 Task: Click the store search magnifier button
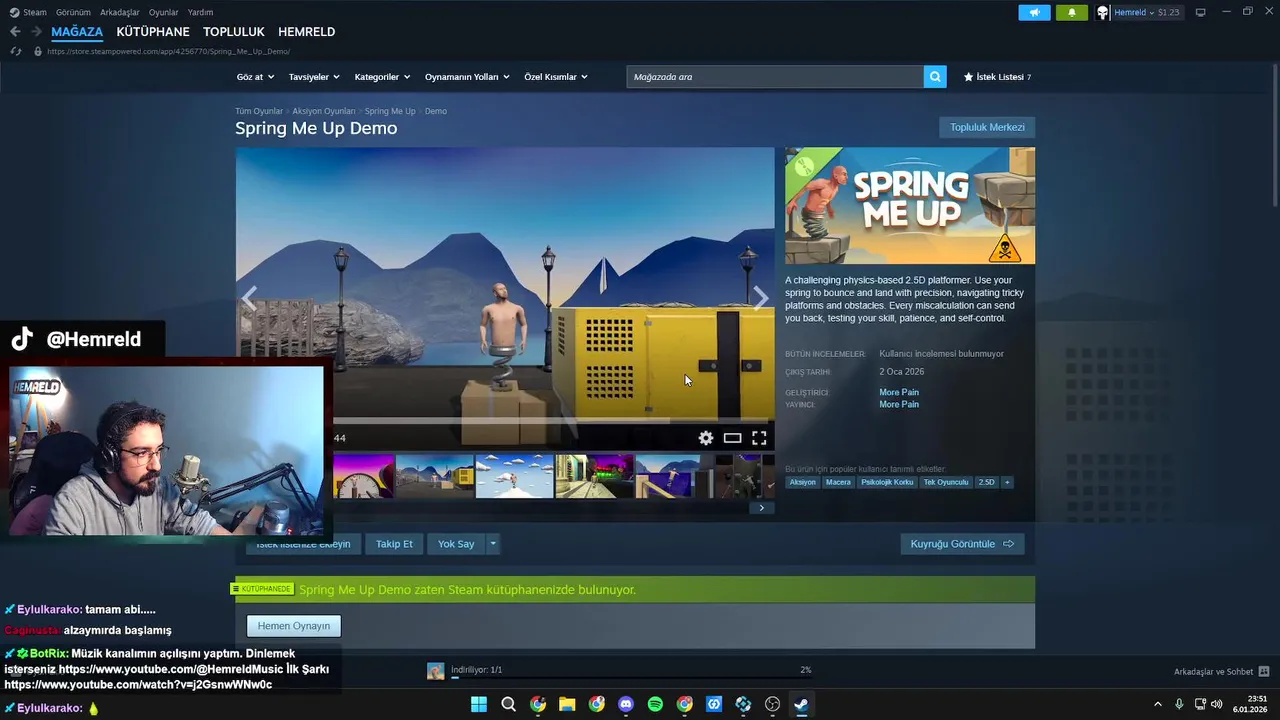[935, 77]
